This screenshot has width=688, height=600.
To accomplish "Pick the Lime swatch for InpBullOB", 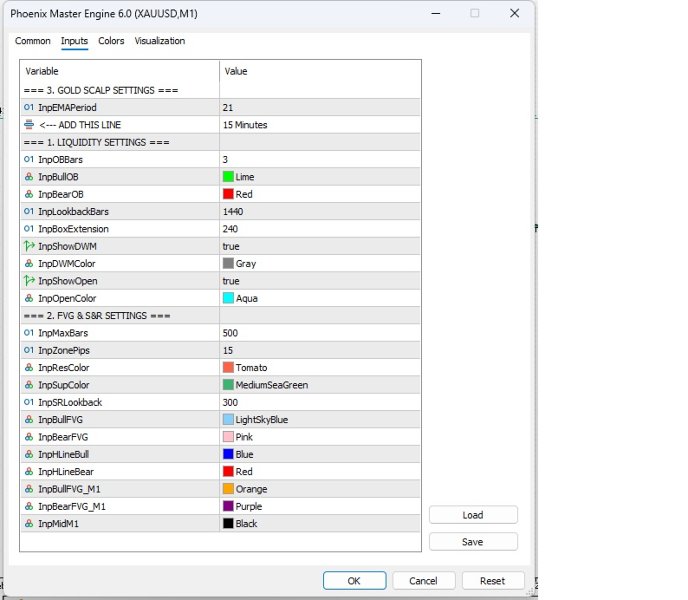I will tap(228, 177).
